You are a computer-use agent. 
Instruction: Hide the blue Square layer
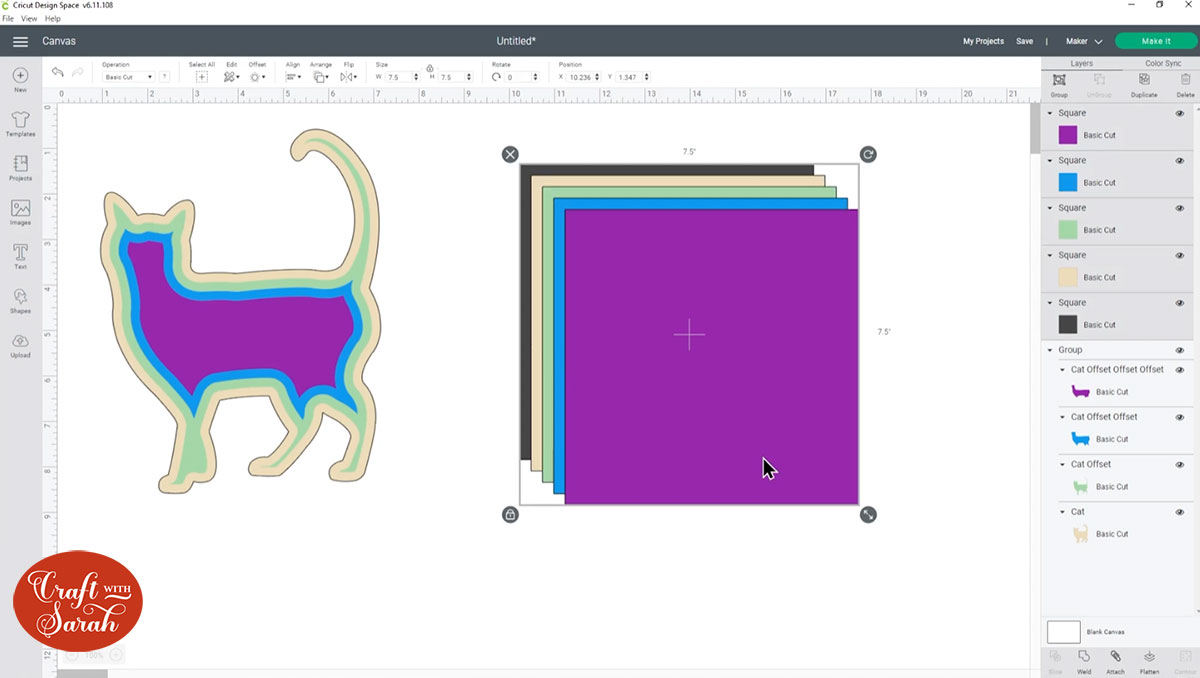(x=1179, y=160)
